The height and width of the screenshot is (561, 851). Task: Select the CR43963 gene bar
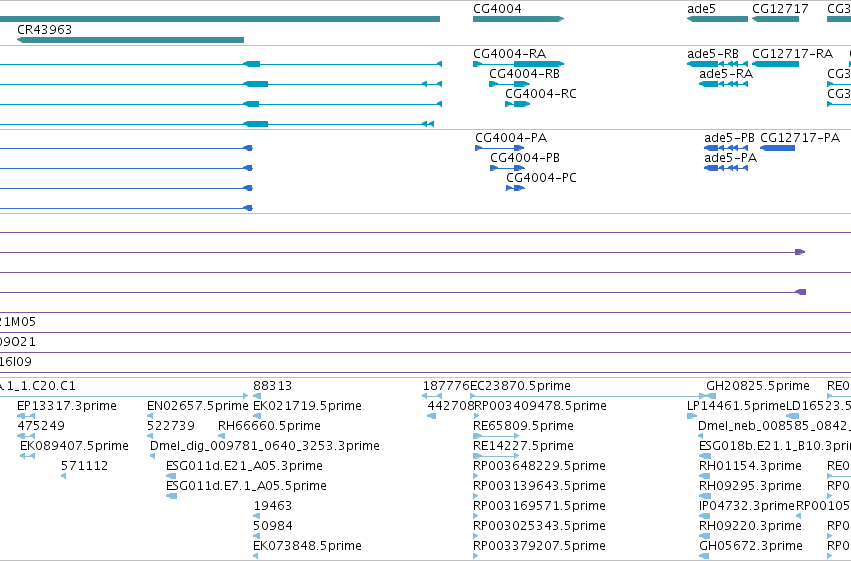(x=130, y=40)
